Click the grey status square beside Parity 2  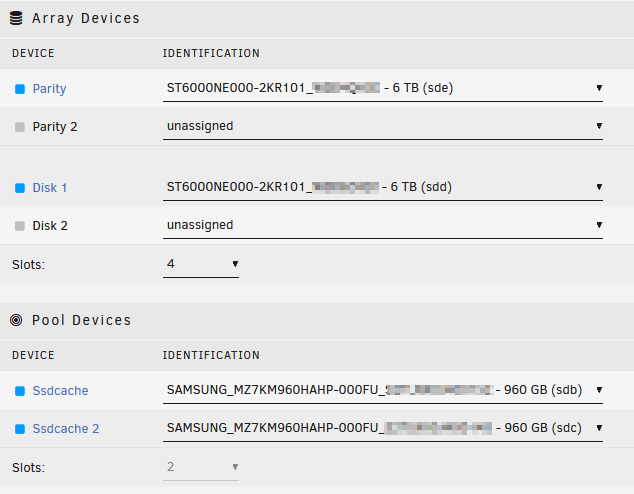tap(20, 127)
